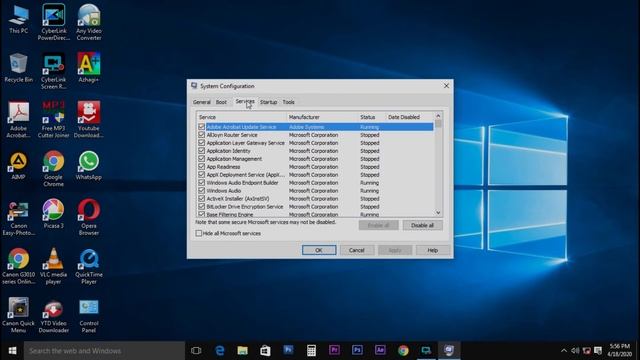Image resolution: width=640 pixels, height=360 pixels.
Task: Select WhatsApp desktop icon
Action: pos(89,165)
